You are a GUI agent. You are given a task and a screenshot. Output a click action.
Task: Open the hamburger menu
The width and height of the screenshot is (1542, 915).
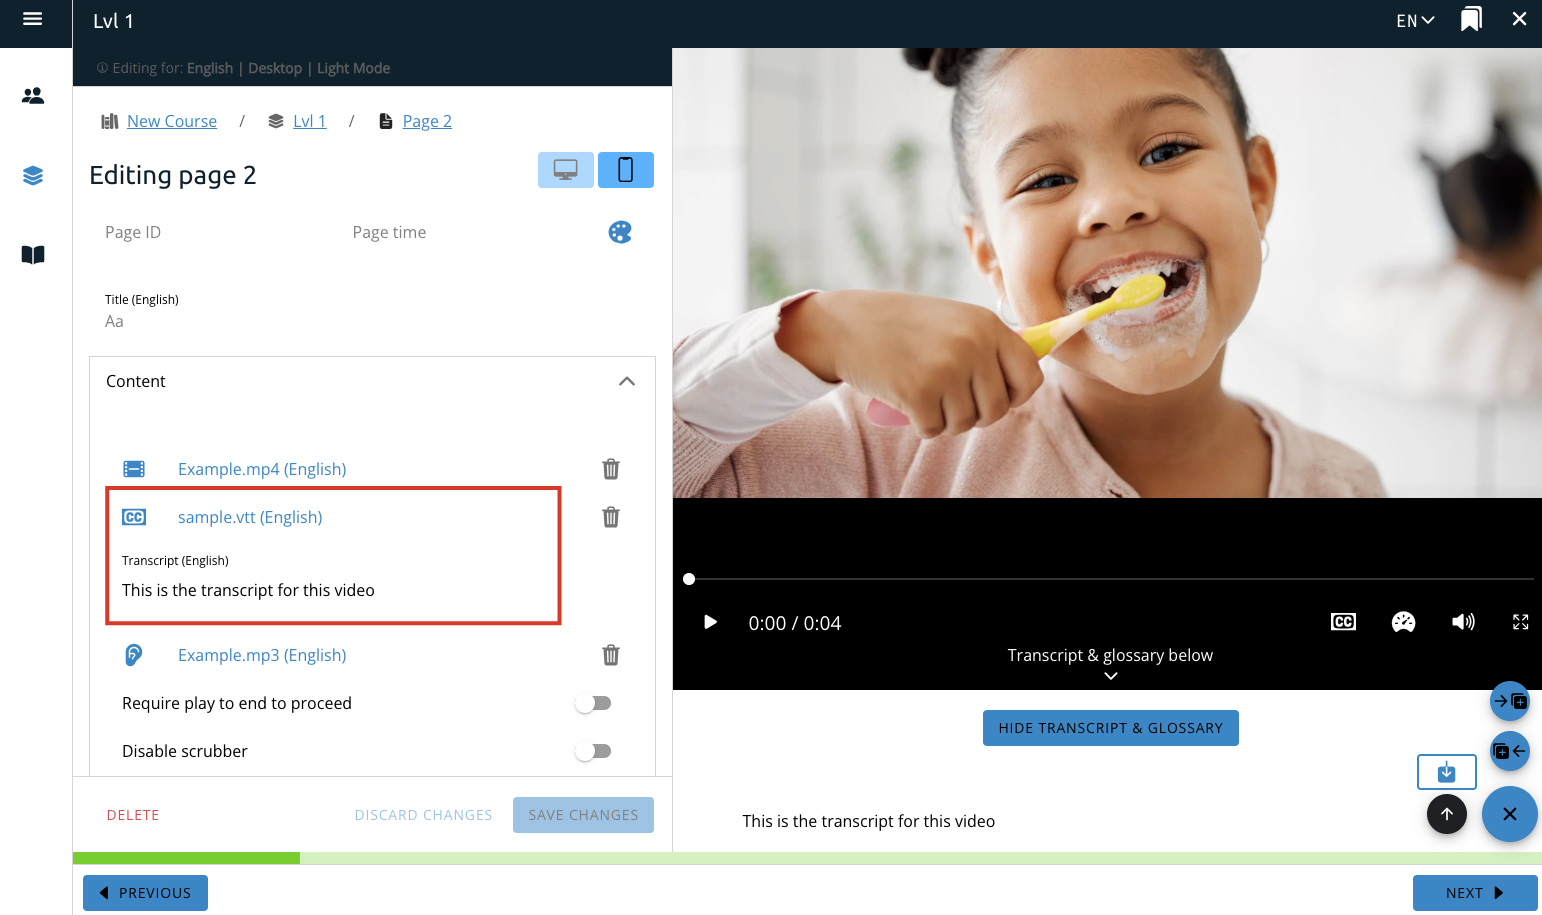click(x=32, y=19)
